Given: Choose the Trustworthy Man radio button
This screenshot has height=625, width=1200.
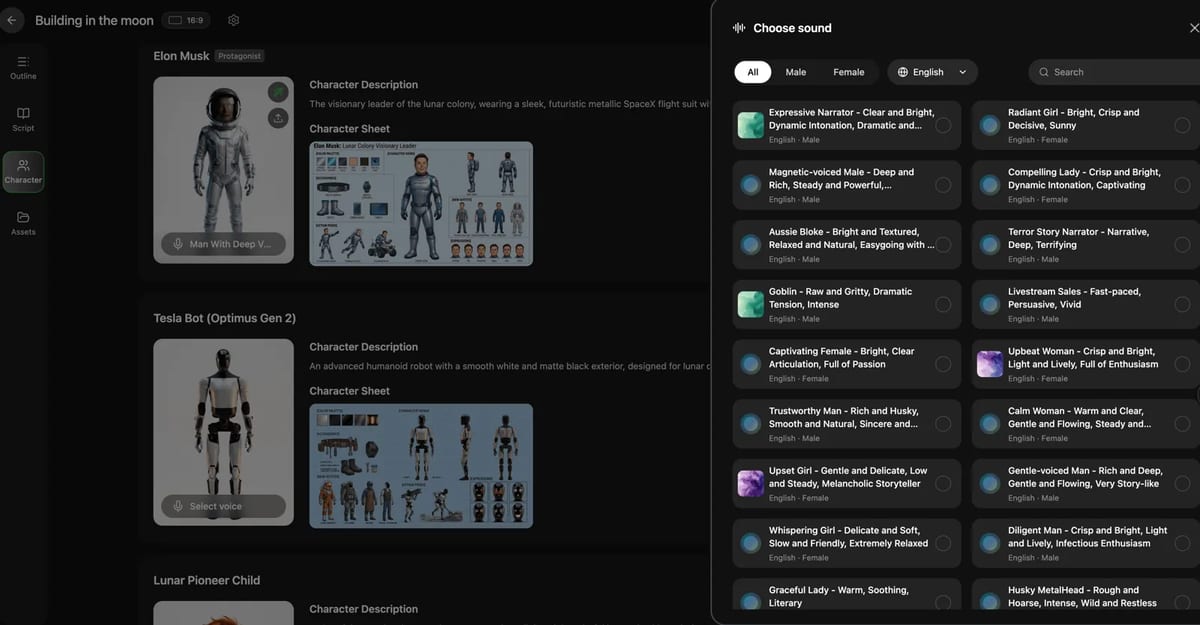Looking at the screenshot, I should (x=943, y=424).
